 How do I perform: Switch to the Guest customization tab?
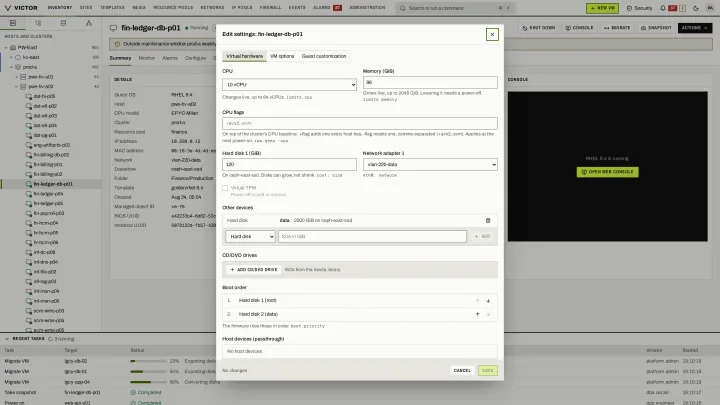pyautogui.click(x=324, y=56)
